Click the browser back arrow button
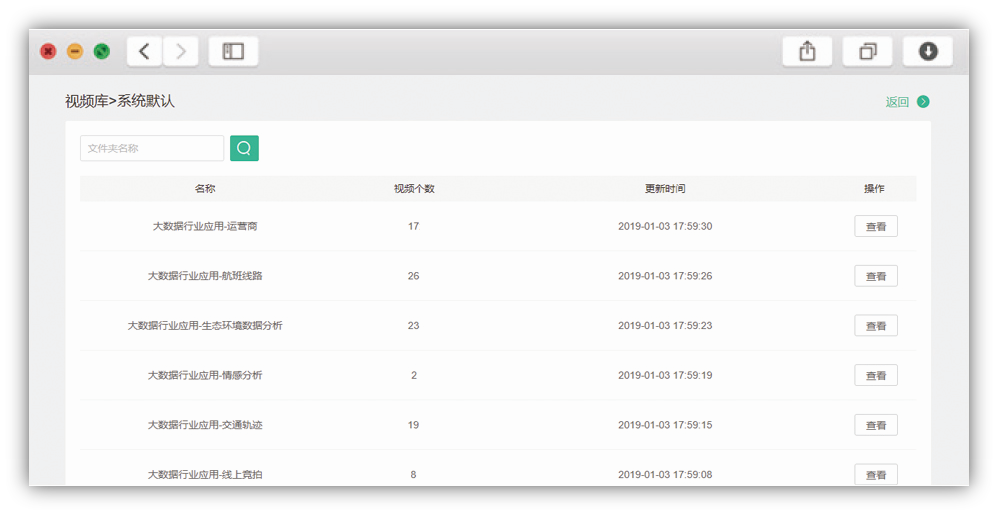The width and height of the screenshot is (997, 515). 145,52
